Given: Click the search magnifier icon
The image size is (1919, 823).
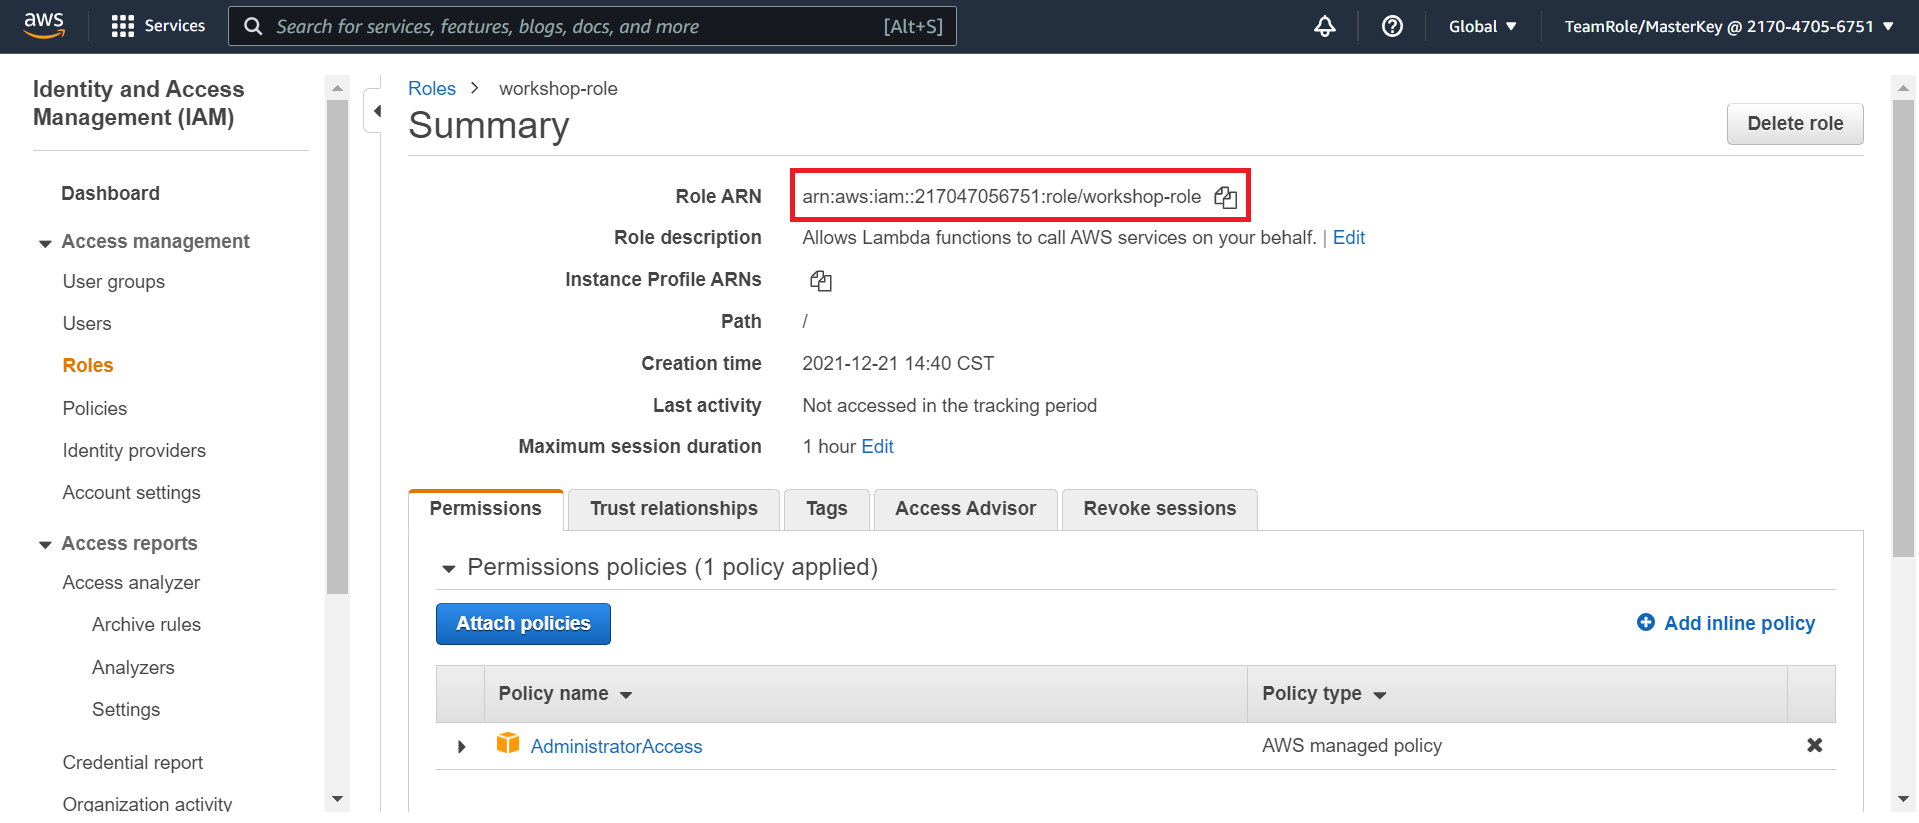Looking at the screenshot, I should [x=254, y=26].
